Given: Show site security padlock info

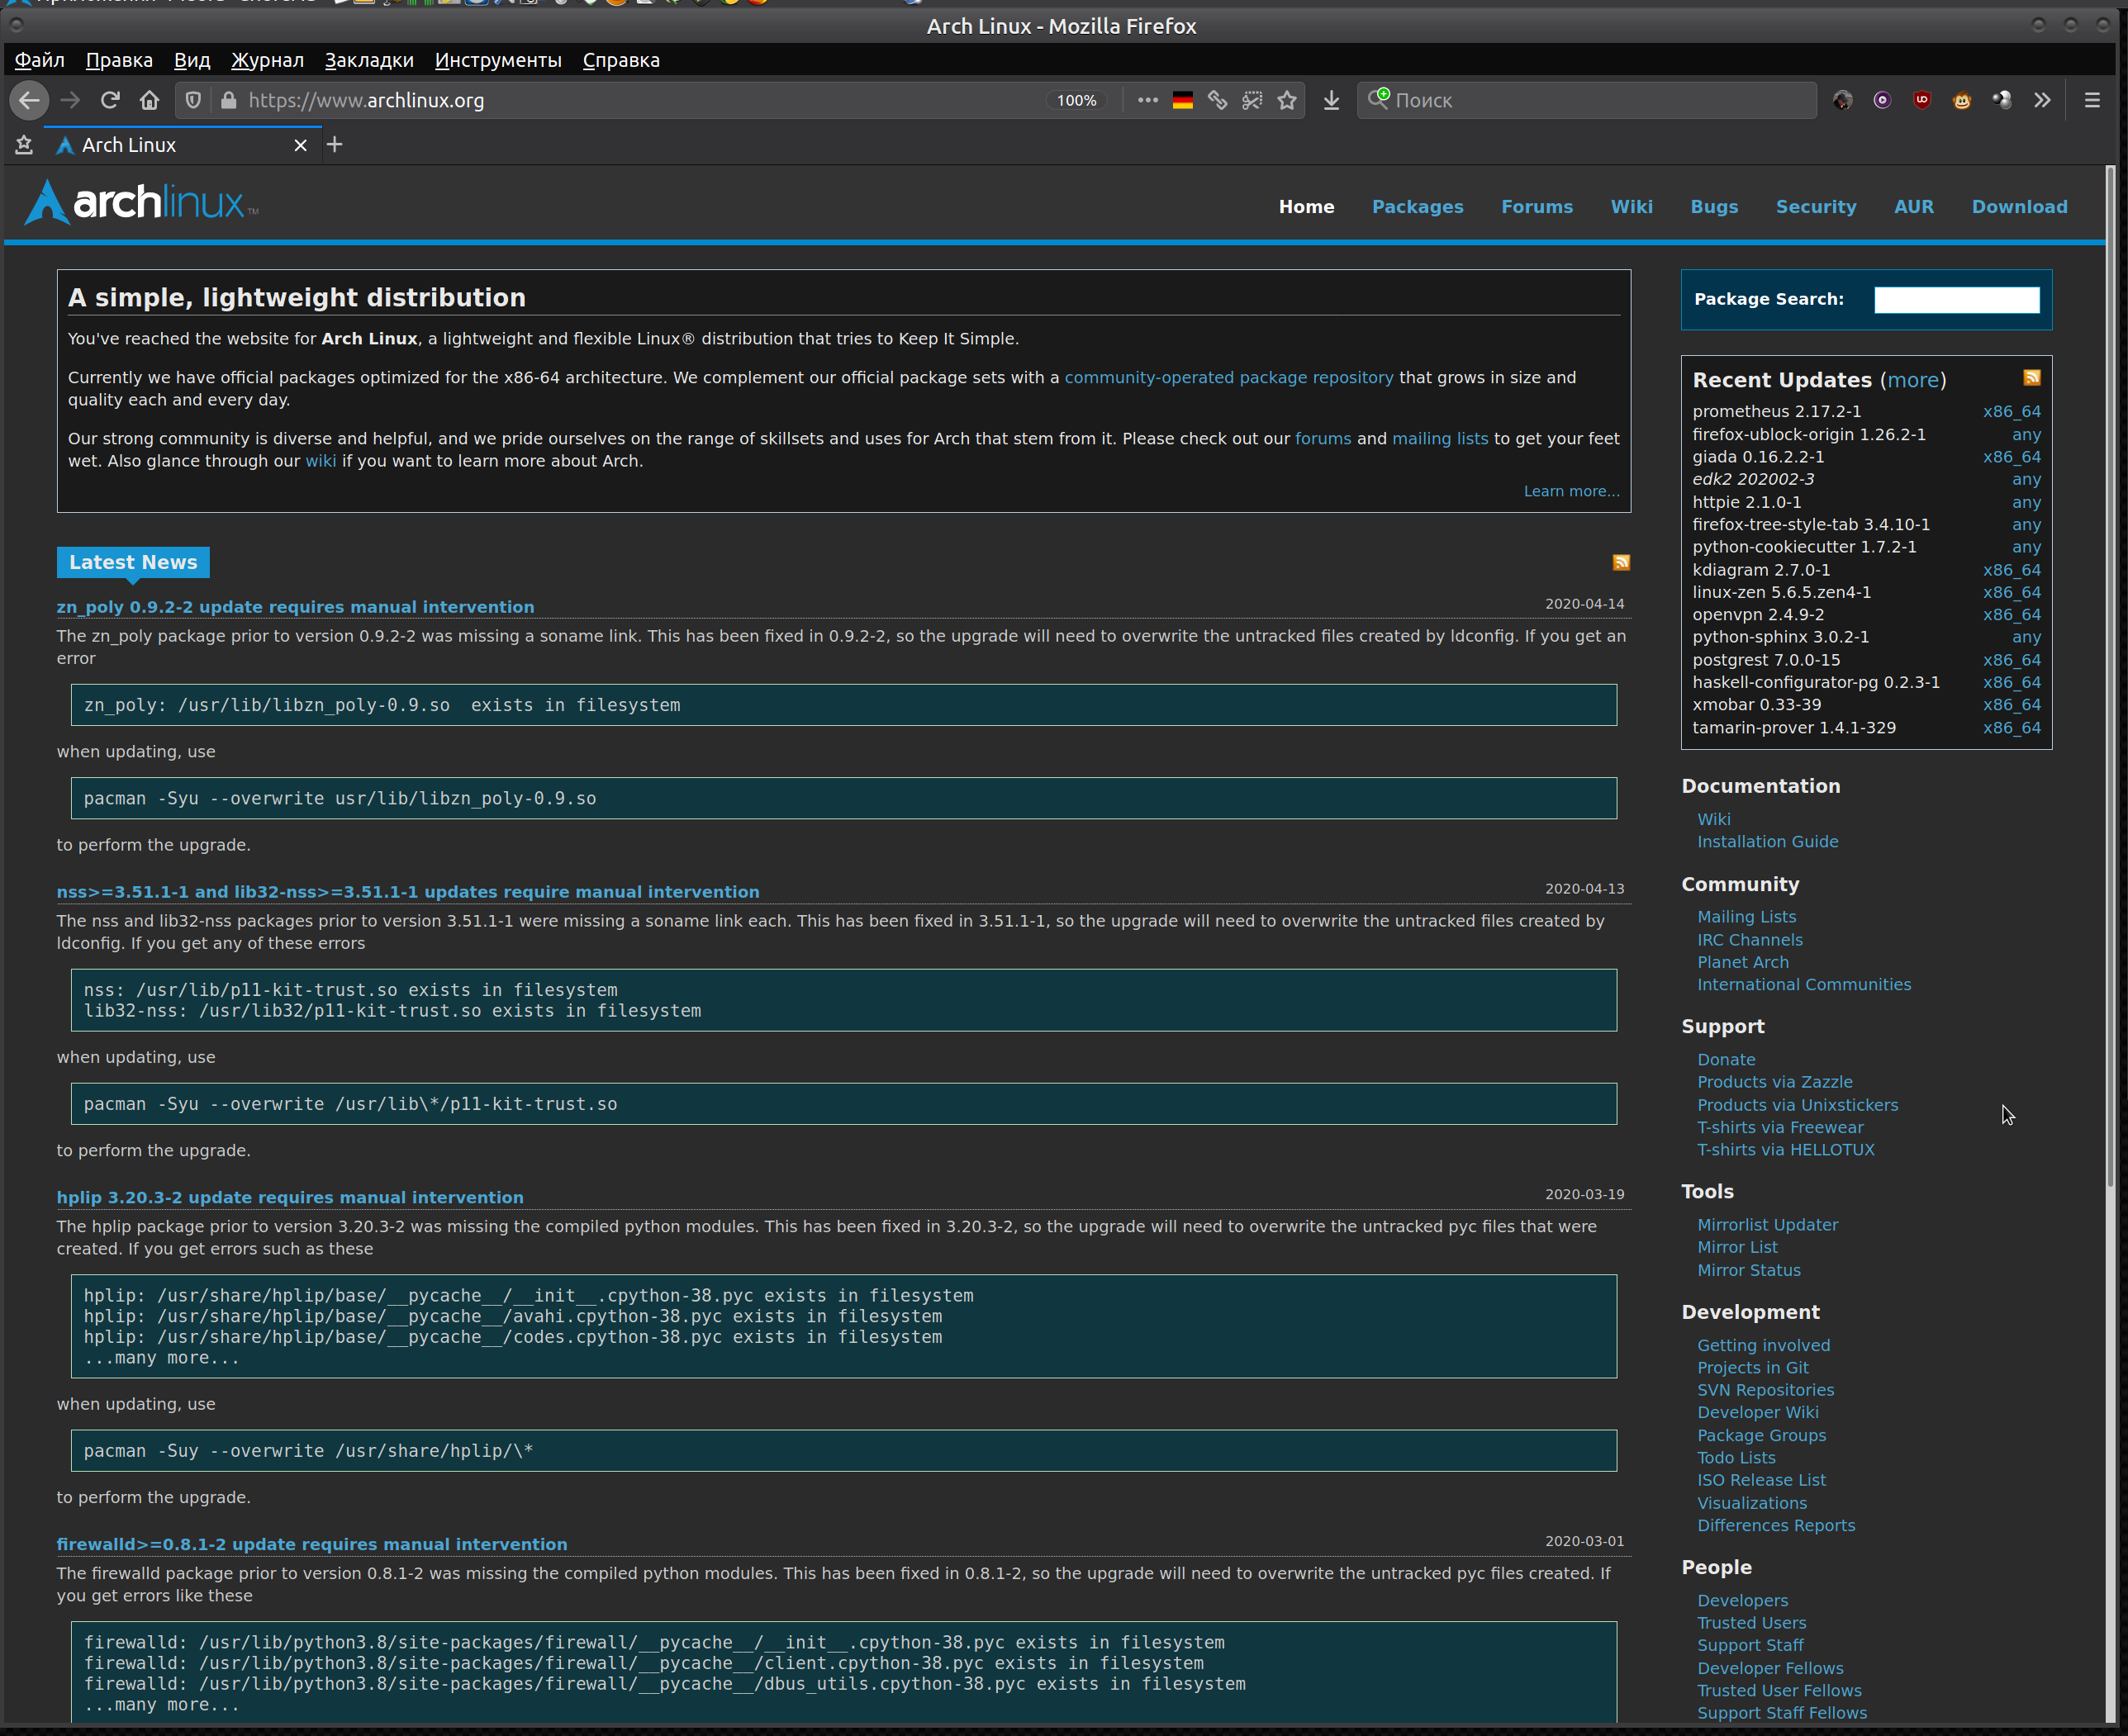Looking at the screenshot, I should tap(229, 100).
